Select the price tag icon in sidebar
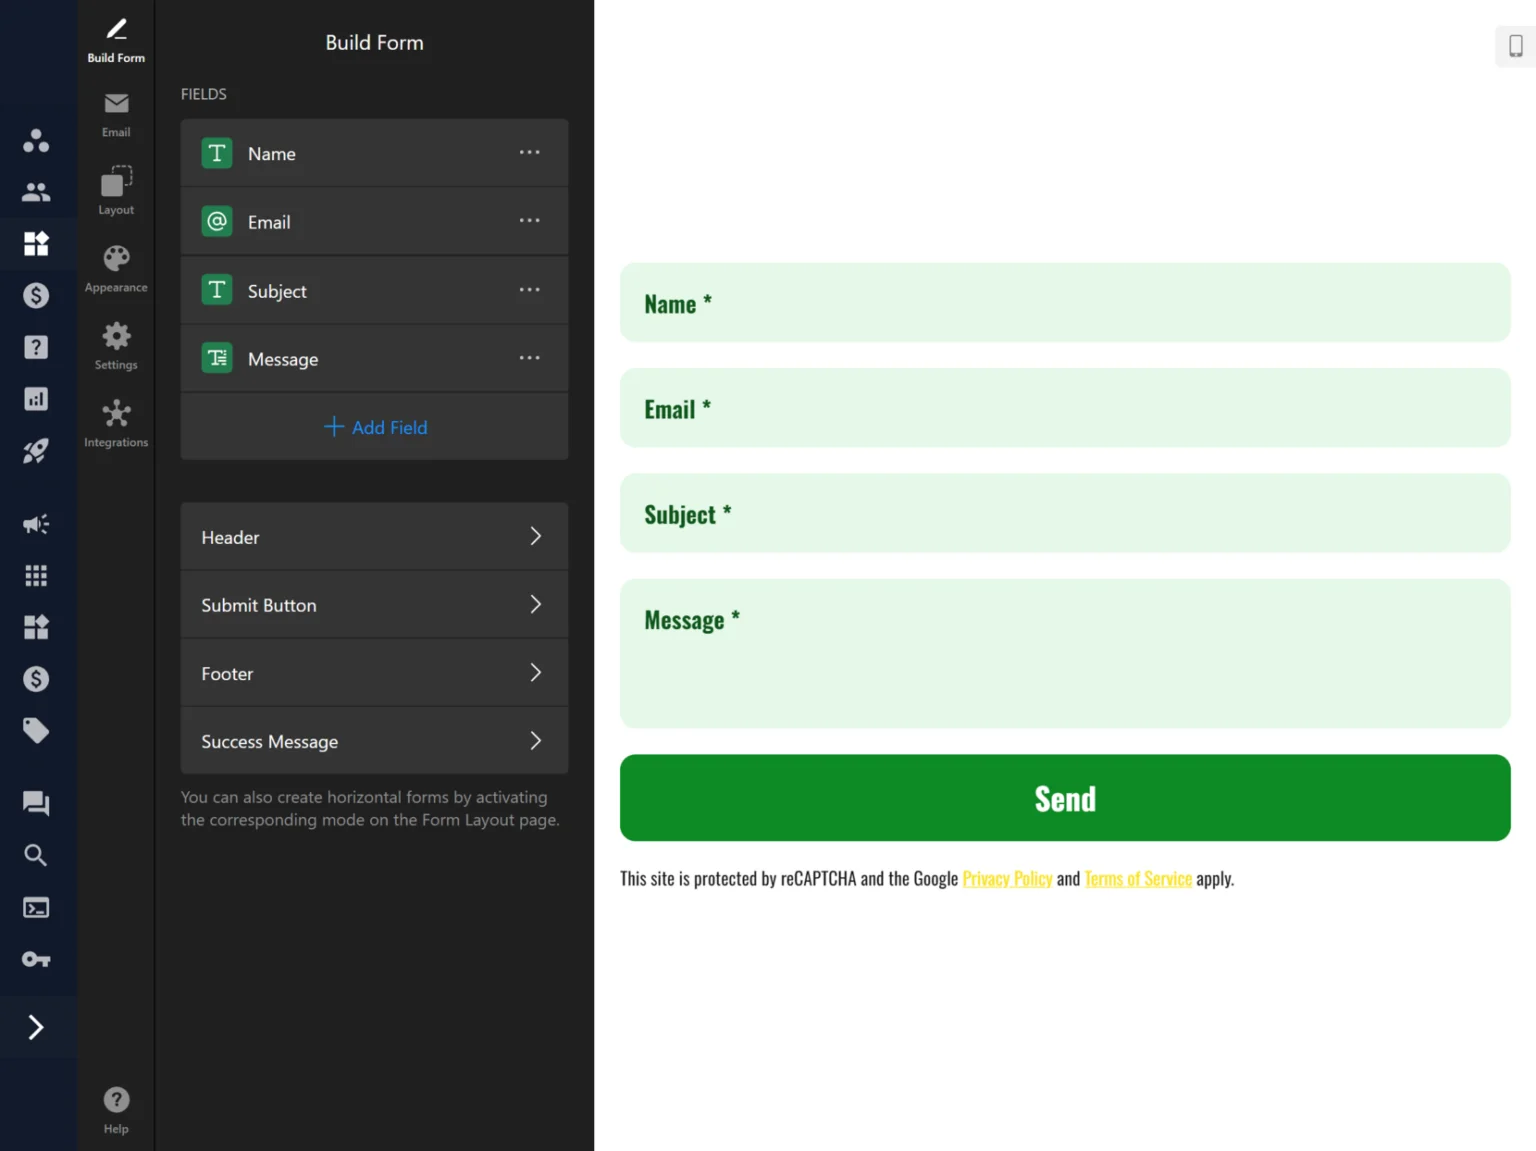The width and height of the screenshot is (1536, 1151). point(37,730)
